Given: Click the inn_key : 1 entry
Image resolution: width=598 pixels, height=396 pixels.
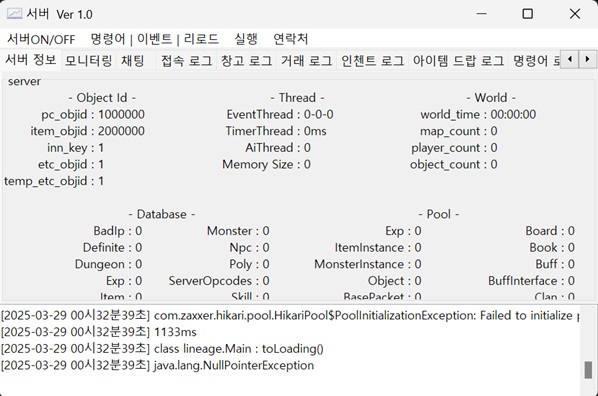Looking at the screenshot, I should pyautogui.click(x=75, y=148).
